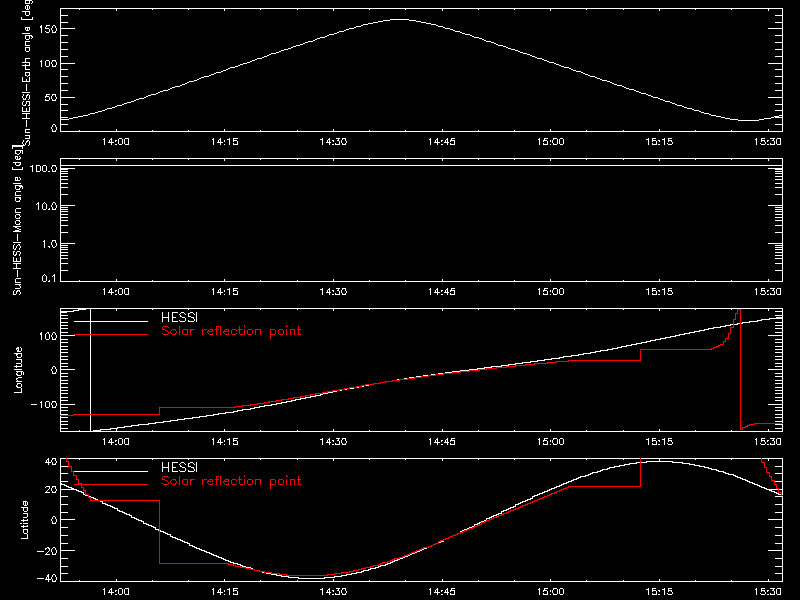Click the Sun-HESSI-Earth angle axis title
Viewport: 800px width, 600px height.
pos(27,72)
